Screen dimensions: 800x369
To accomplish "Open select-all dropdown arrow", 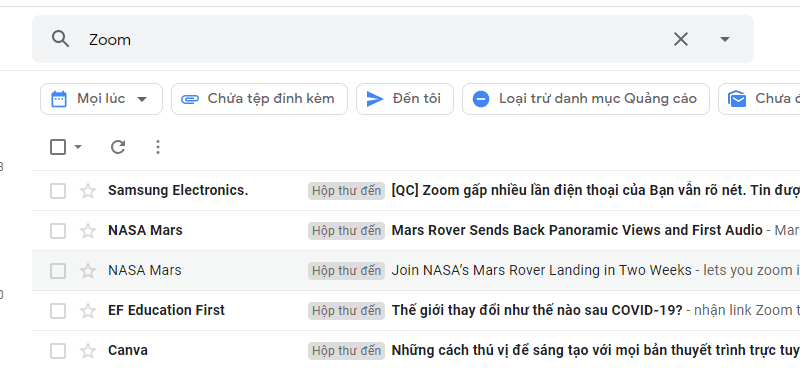I will pos(78,147).
